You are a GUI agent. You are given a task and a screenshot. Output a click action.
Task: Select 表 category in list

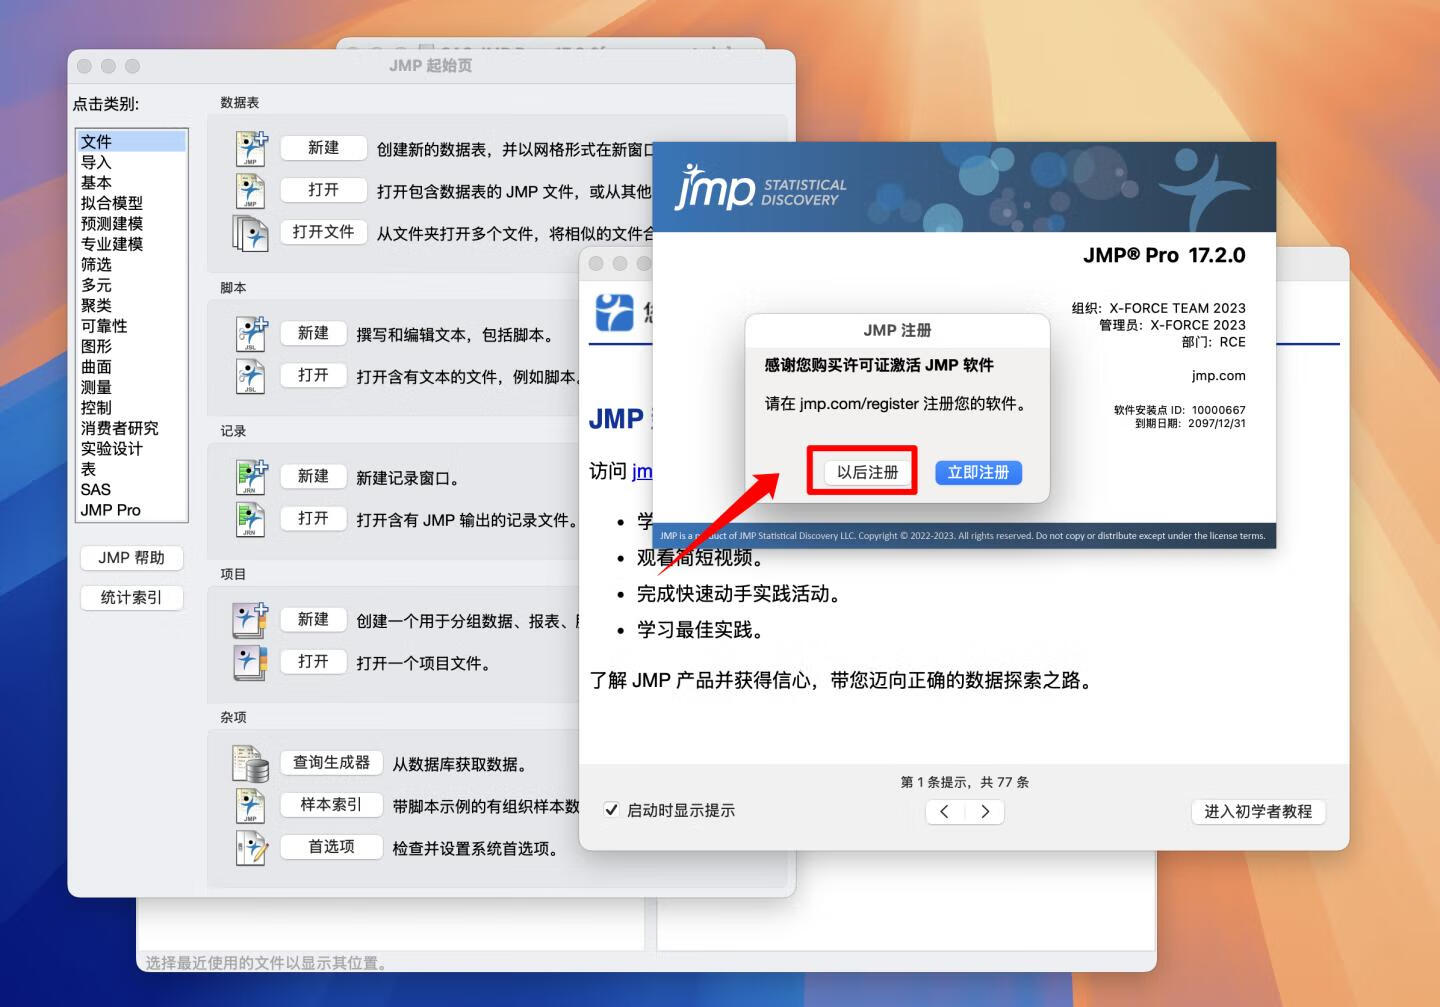pos(131,470)
